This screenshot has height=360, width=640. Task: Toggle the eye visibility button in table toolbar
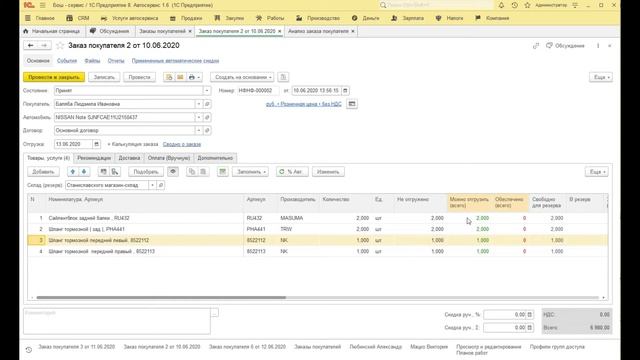pos(173,172)
